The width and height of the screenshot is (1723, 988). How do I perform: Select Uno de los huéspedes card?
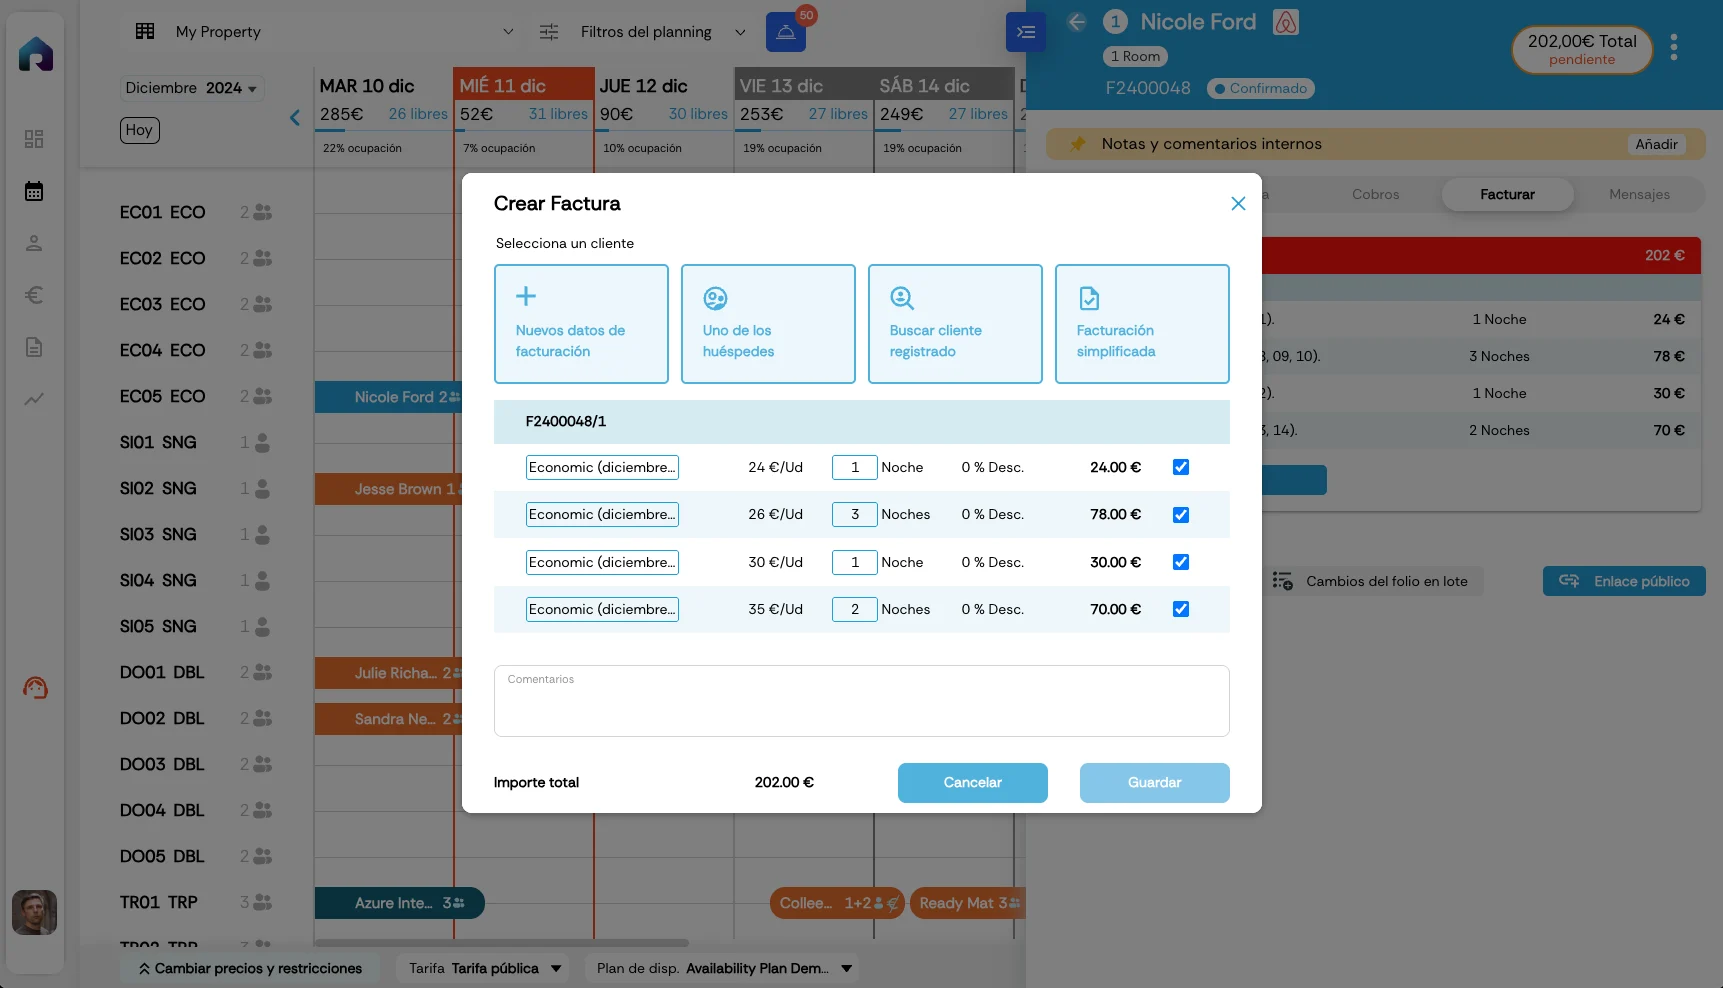(x=768, y=324)
